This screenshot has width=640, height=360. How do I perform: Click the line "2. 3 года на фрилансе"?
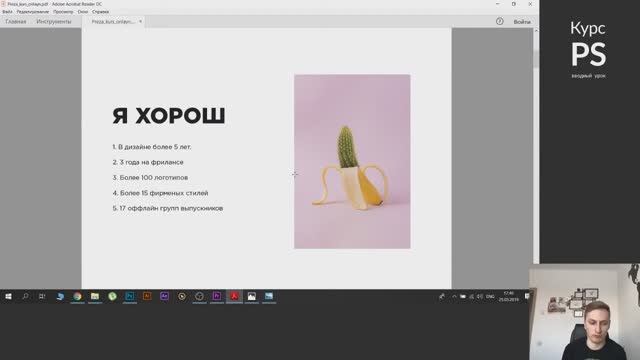pos(148,162)
